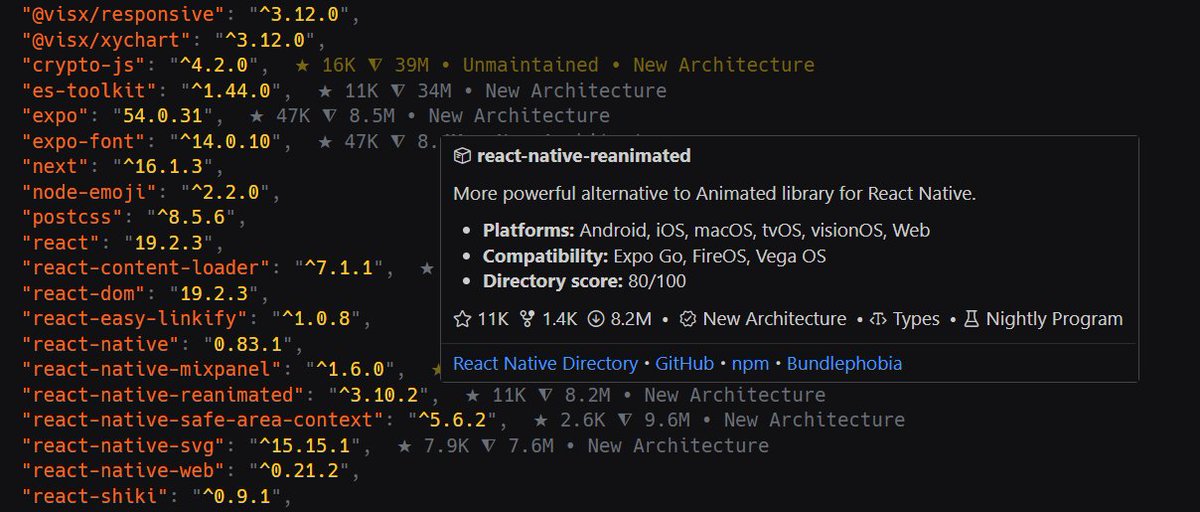The width and height of the screenshot is (1200, 512).
Task: Click the fork icon showing 1.4K
Action: click(528, 319)
